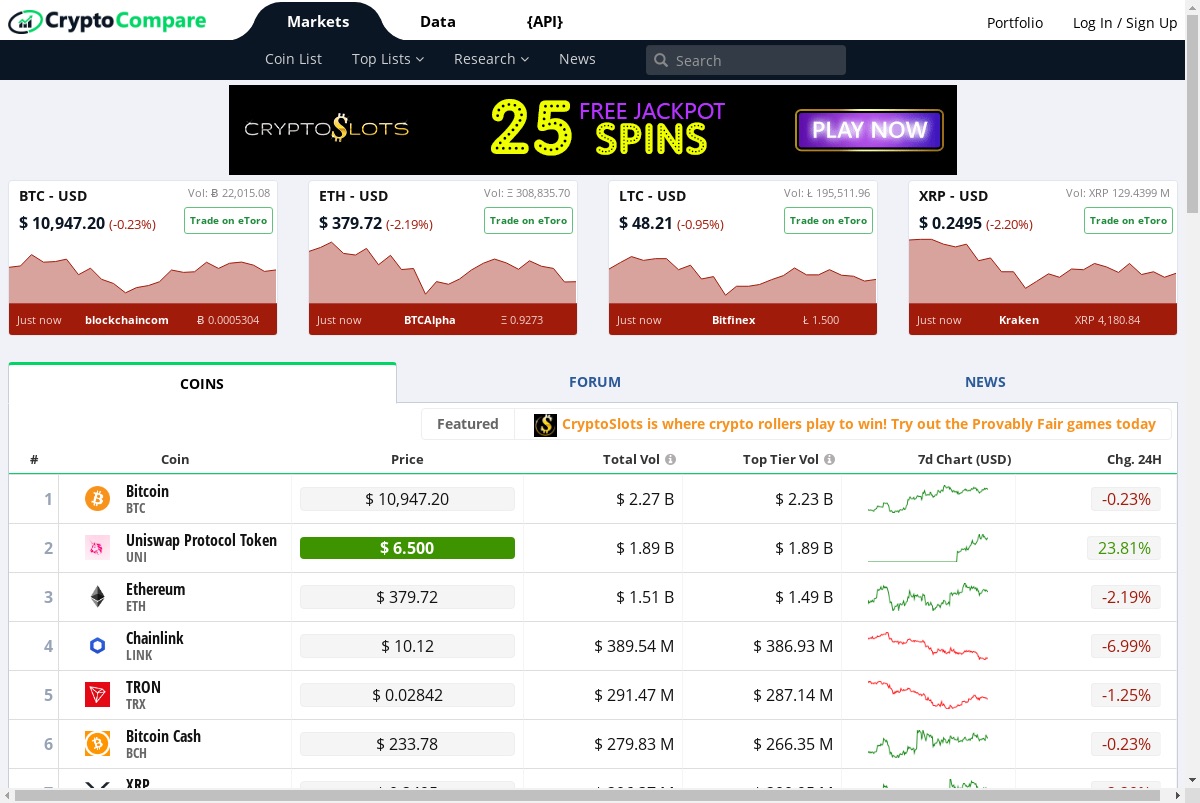Viewport: 1200px width, 803px height.
Task: Click Ethereum Total Vol $ 1.51 B
Action: tap(645, 597)
